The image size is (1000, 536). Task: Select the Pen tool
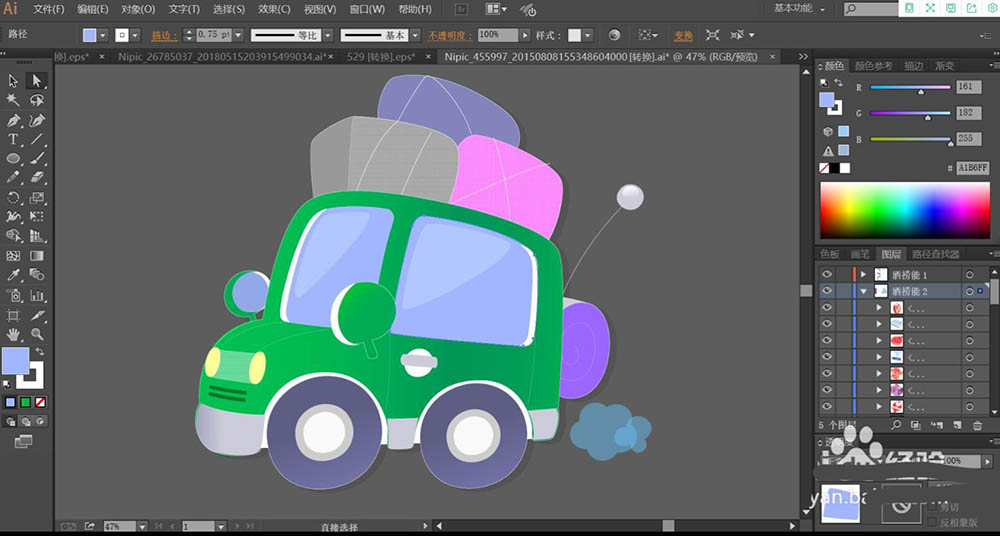click(13, 120)
